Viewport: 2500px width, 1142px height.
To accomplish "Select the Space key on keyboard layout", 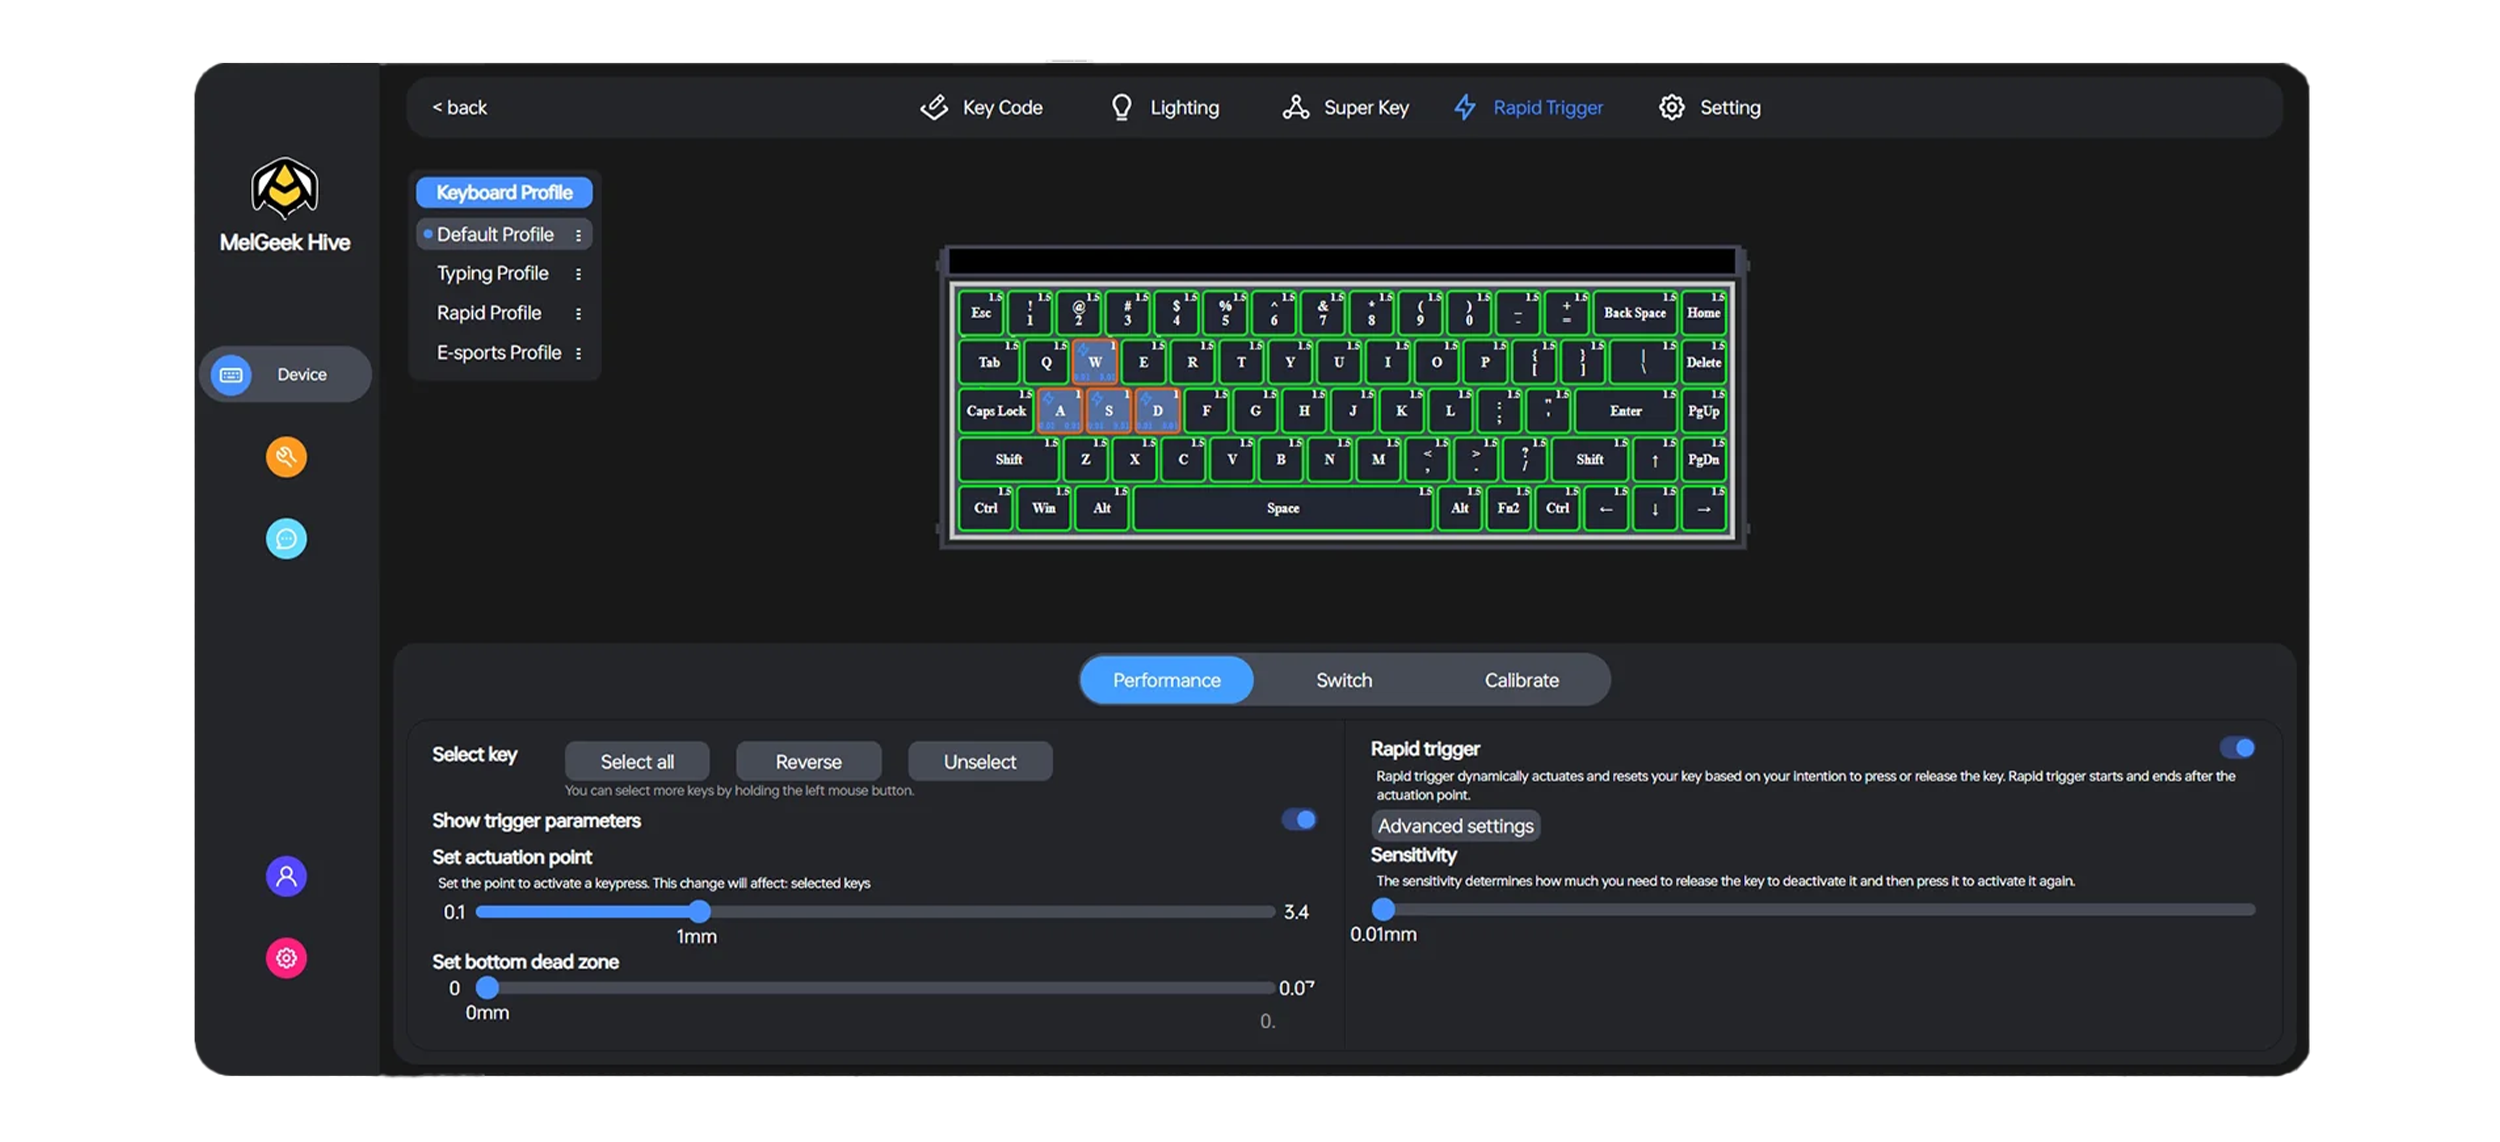I will click(1282, 508).
